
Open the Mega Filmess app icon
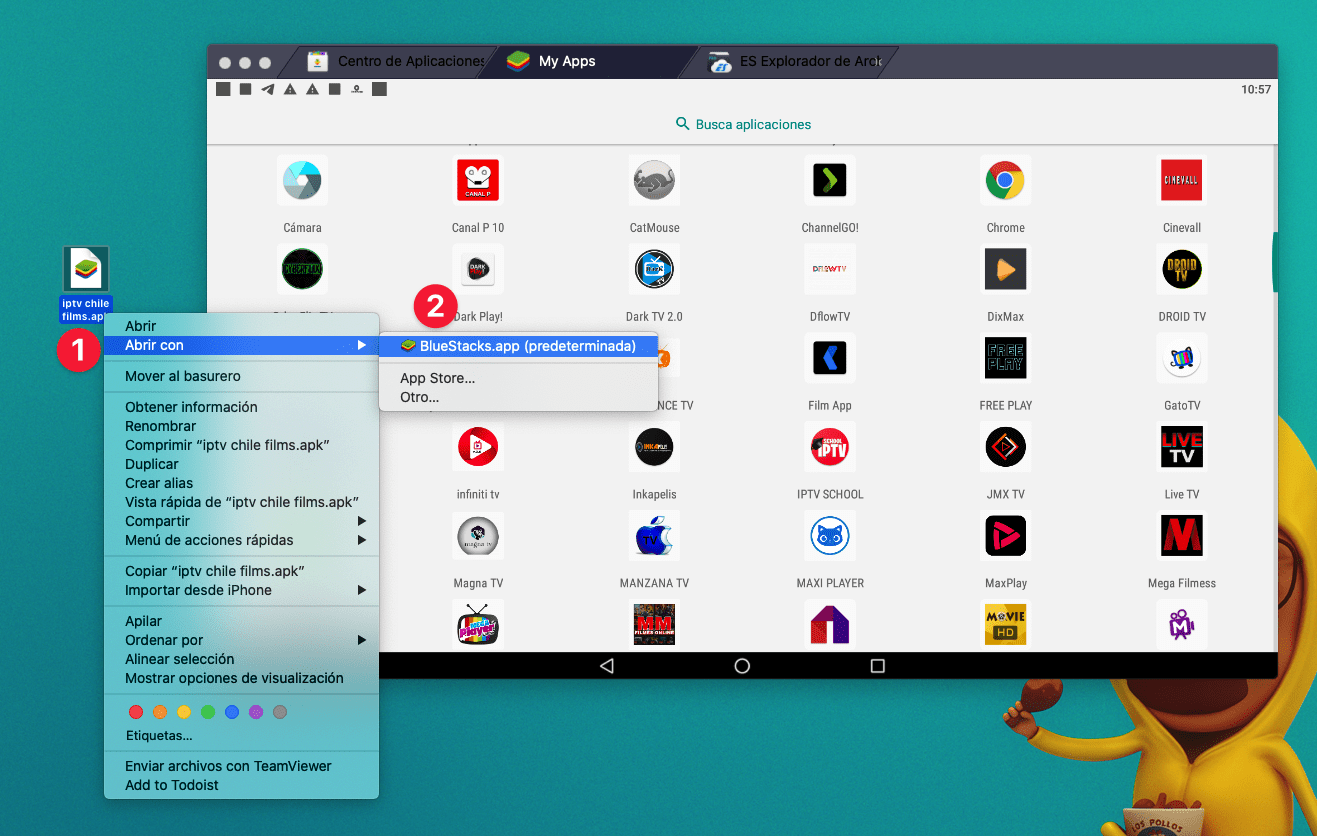pyautogui.click(x=1181, y=536)
